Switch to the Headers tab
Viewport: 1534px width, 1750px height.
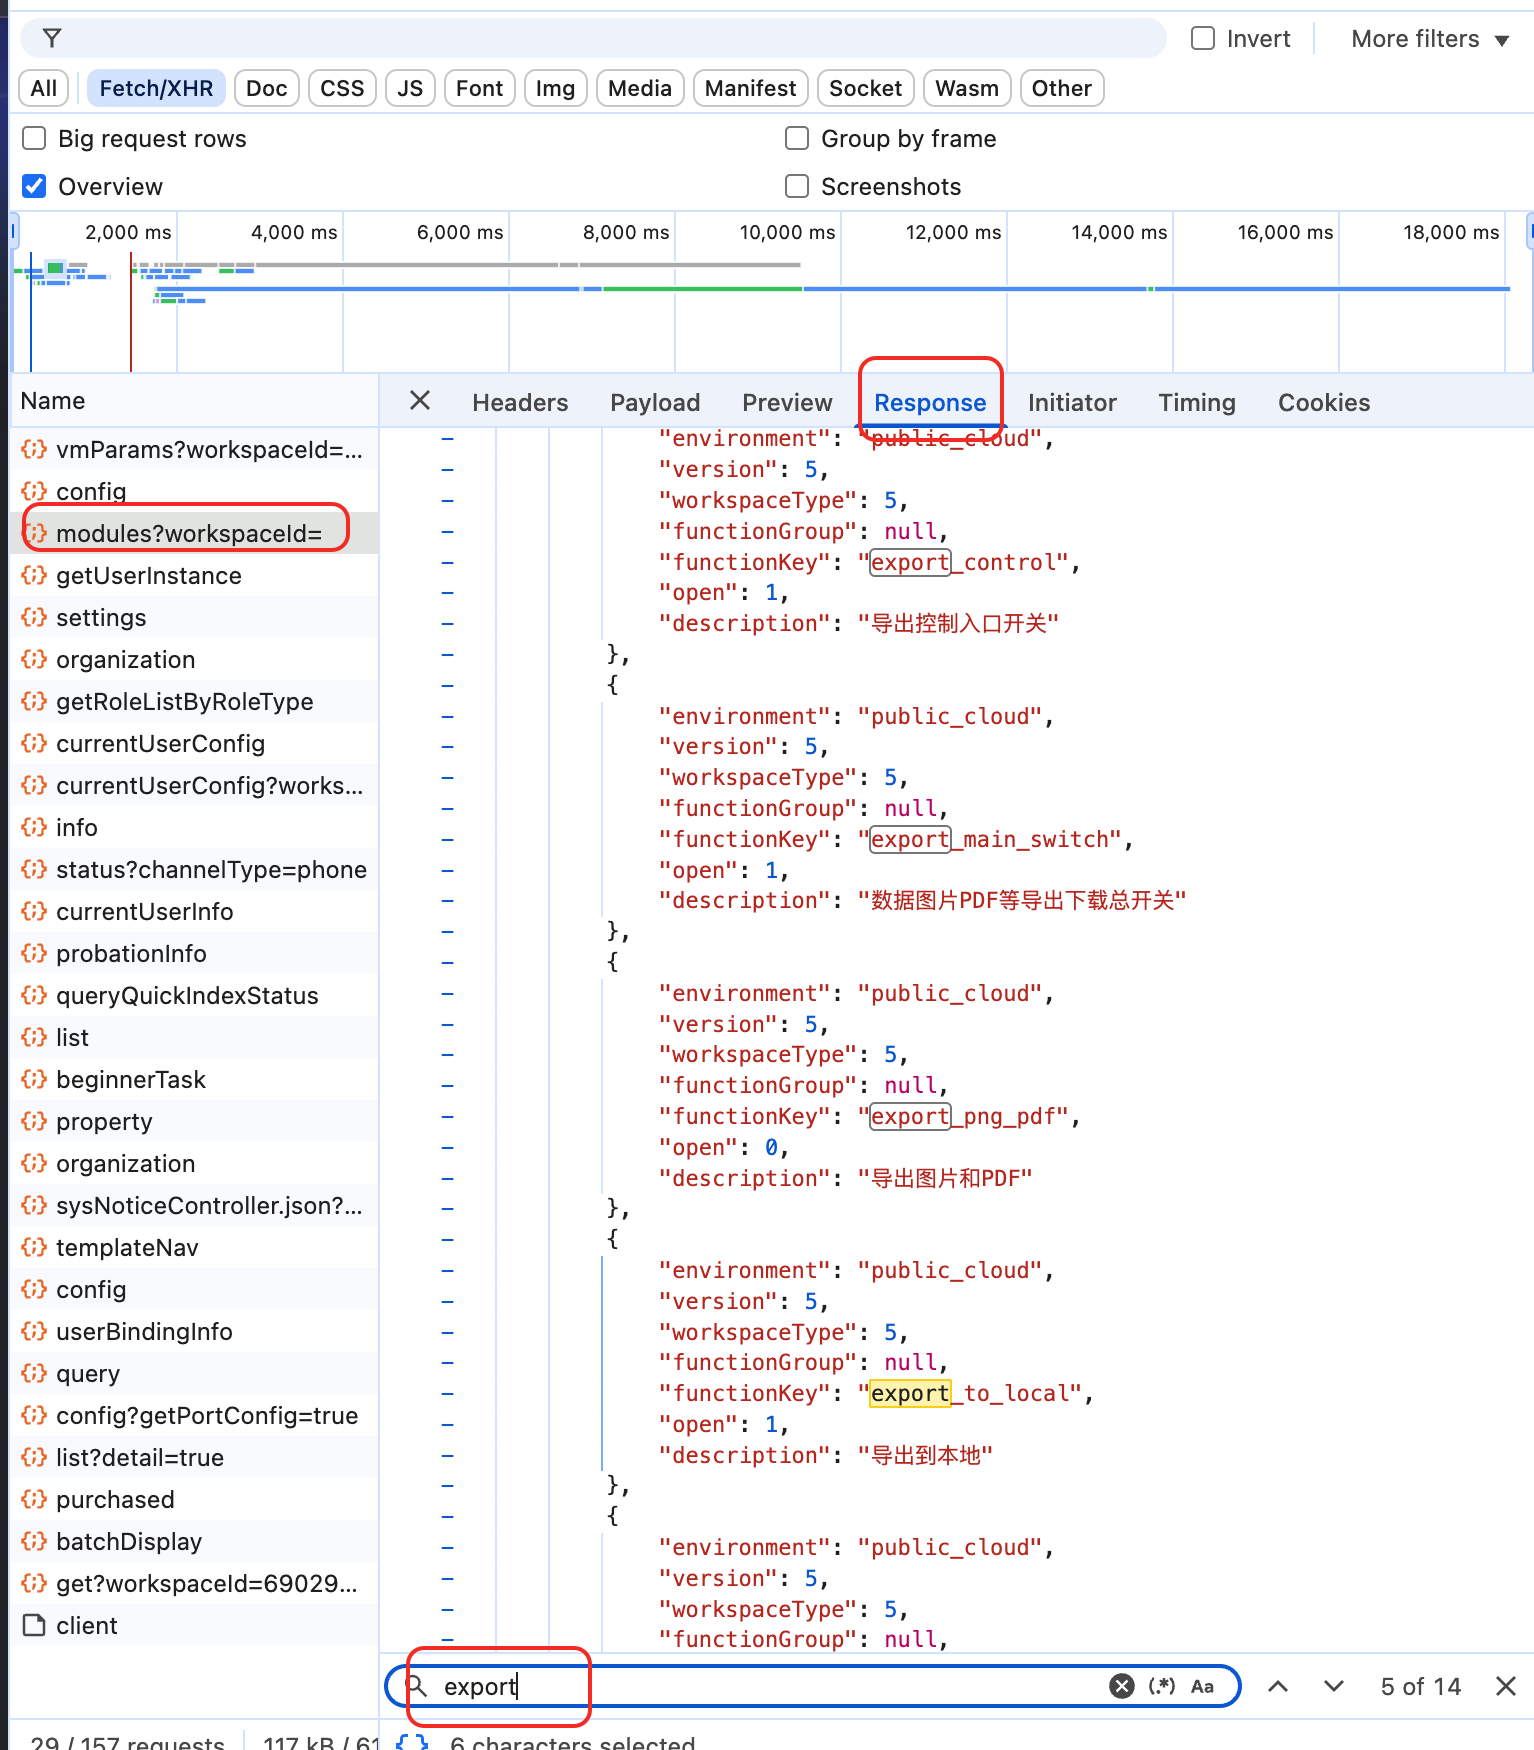click(520, 402)
